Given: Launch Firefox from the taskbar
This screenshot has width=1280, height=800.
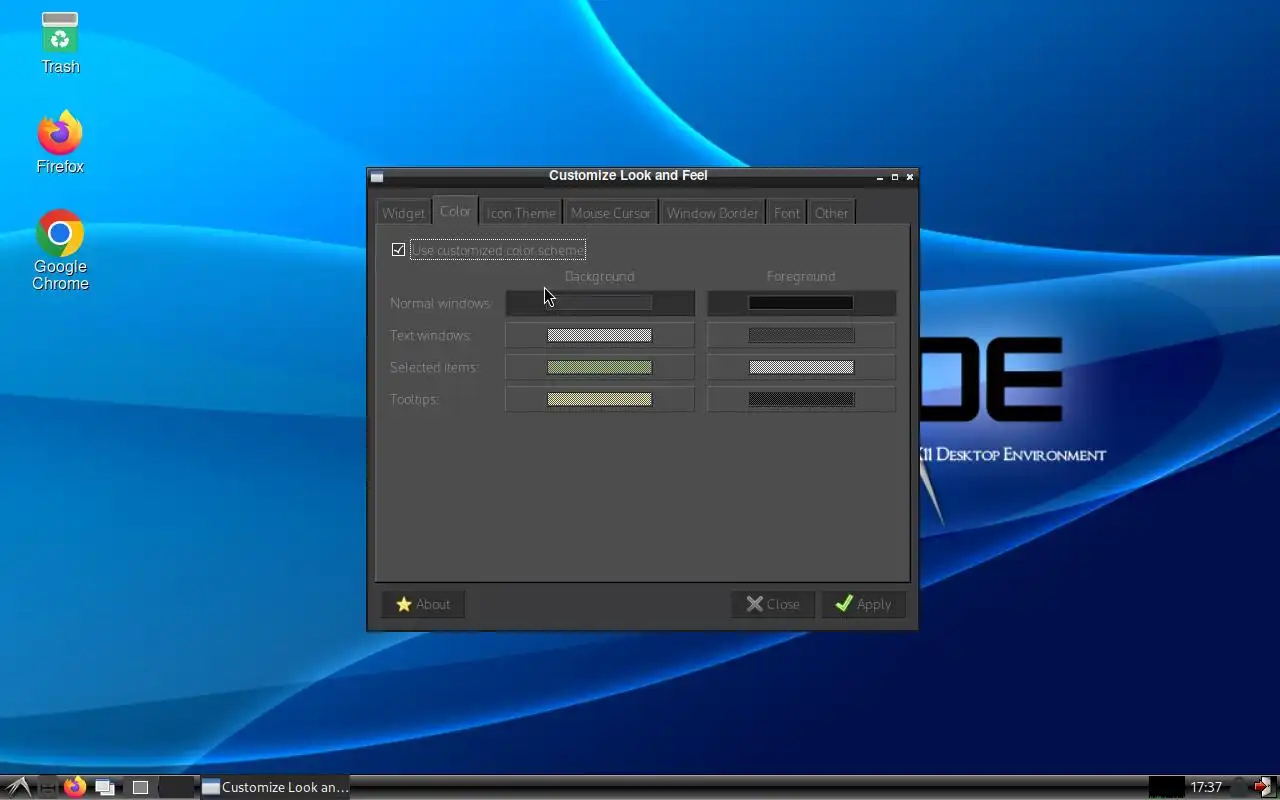Looking at the screenshot, I should [75, 787].
